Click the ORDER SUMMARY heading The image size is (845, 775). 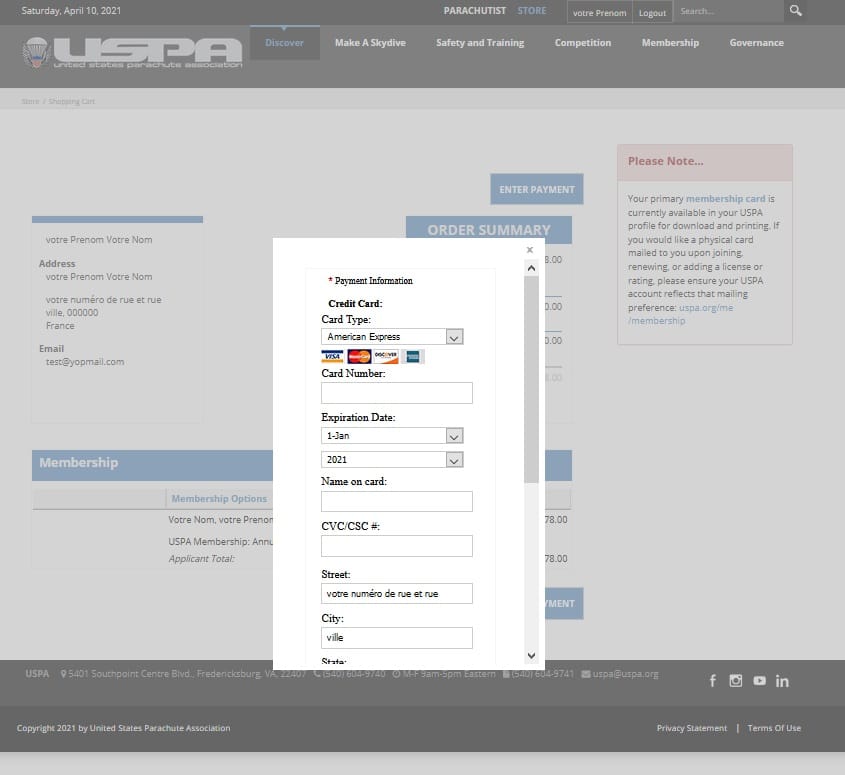click(489, 230)
